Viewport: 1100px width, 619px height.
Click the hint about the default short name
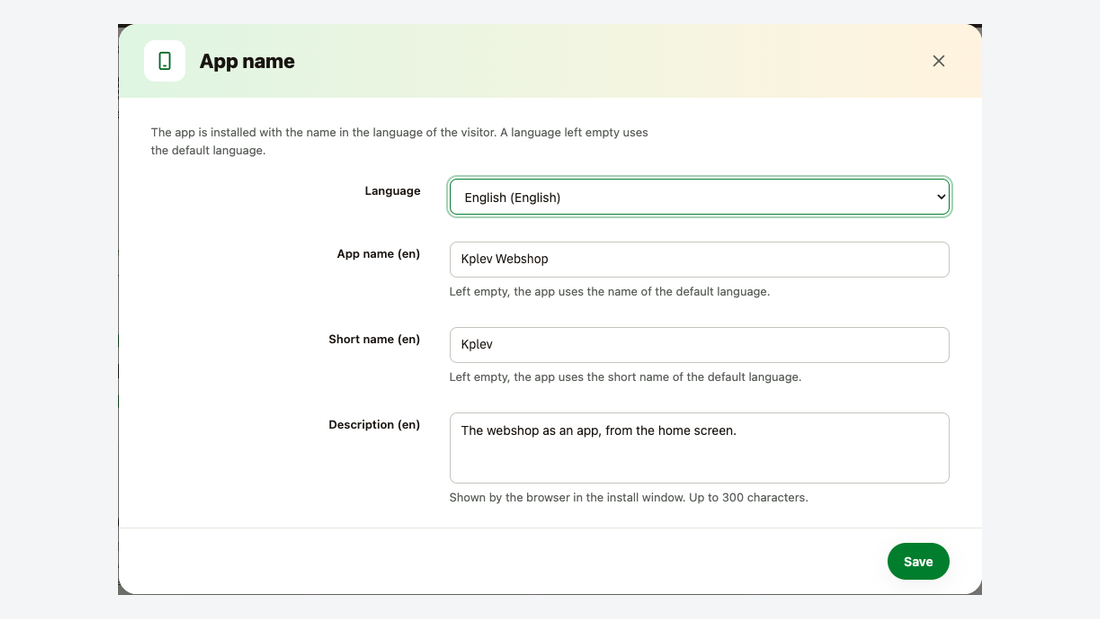click(x=625, y=377)
